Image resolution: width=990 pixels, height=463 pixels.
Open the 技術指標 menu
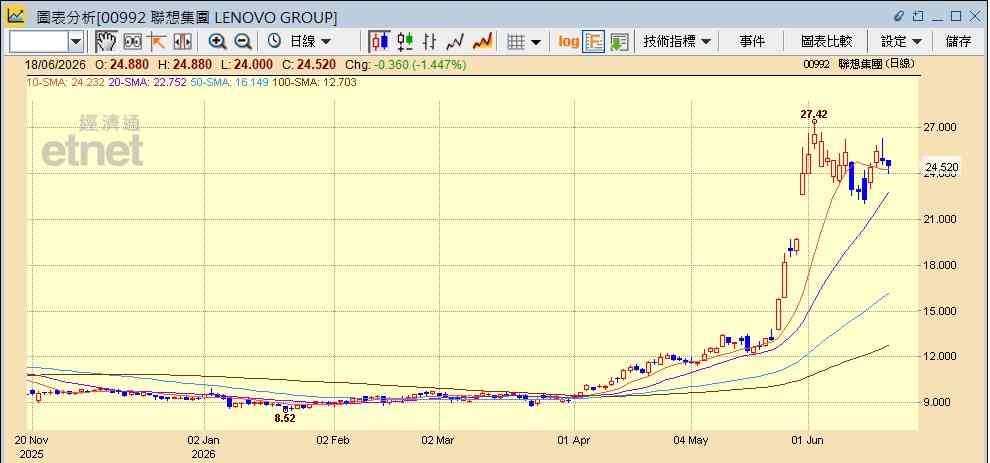pos(677,42)
